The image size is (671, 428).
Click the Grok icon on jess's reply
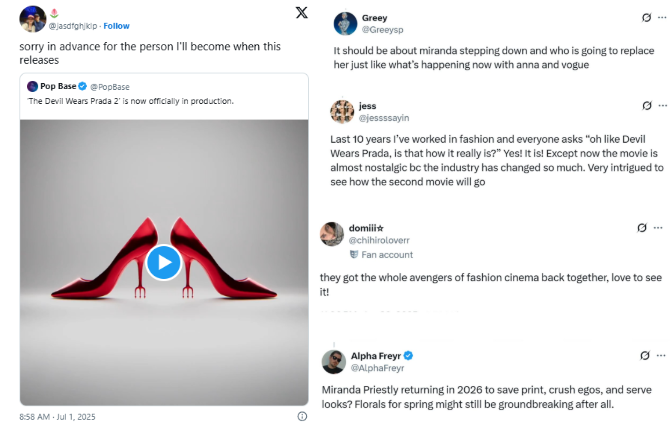[646, 105]
